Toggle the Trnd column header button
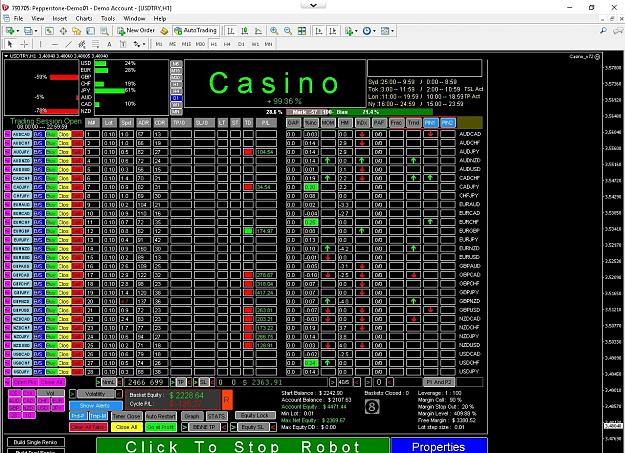The width and height of the screenshot is (625, 453). tap(413, 123)
